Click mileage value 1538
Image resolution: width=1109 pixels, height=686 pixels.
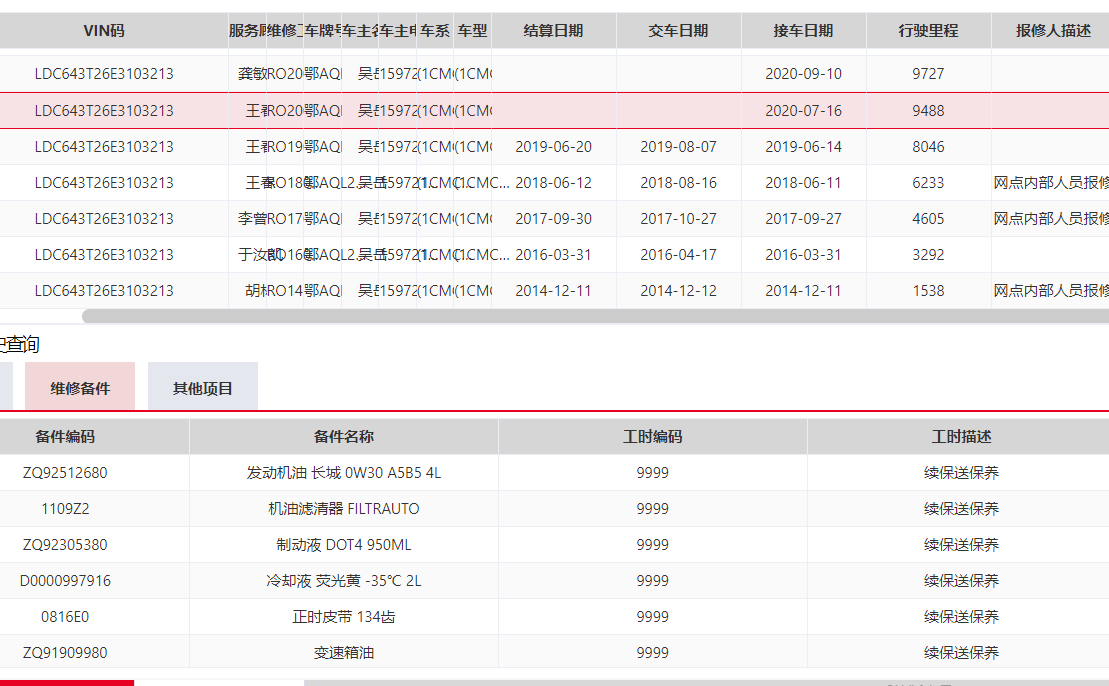click(928, 291)
